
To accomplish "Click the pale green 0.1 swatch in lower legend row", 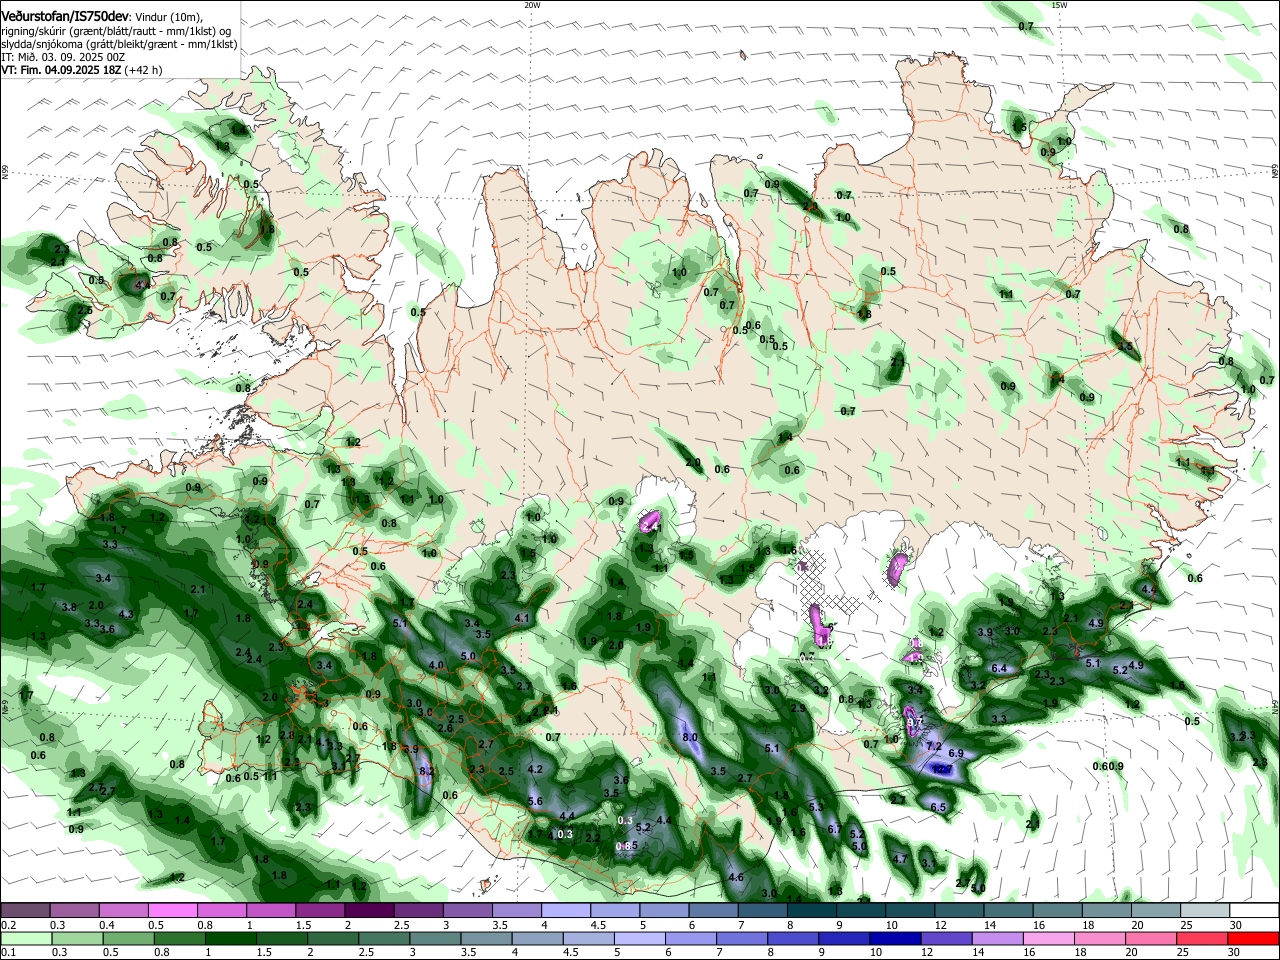I will [x=25, y=938].
